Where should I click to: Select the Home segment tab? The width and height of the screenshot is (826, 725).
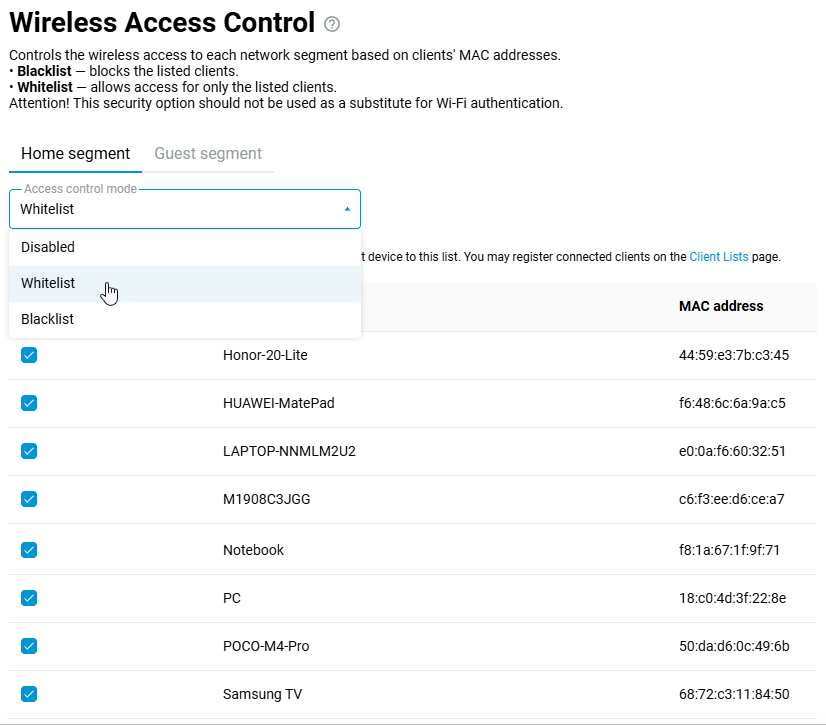(x=75, y=154)
